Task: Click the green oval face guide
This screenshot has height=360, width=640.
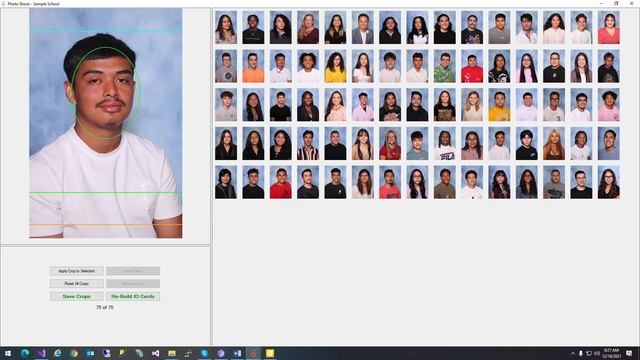Action: click(106, 93)
